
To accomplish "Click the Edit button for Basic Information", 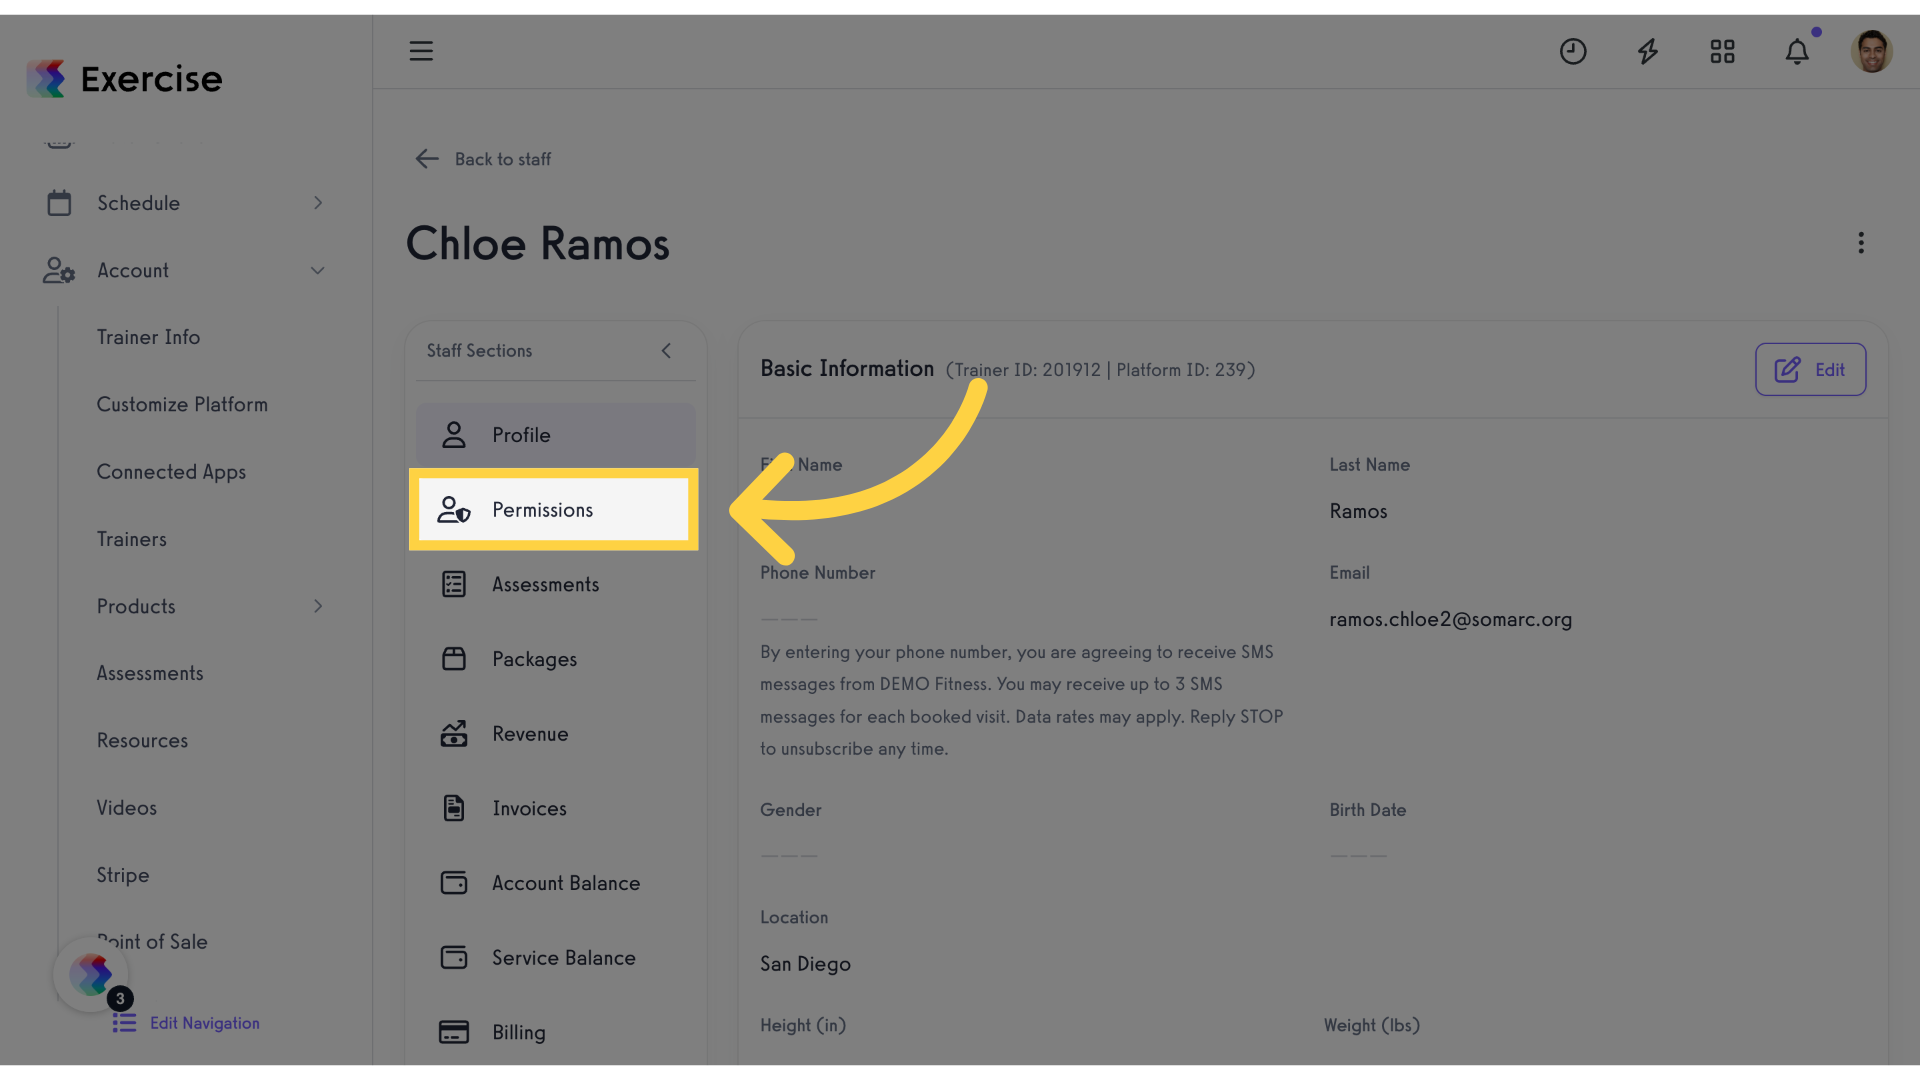I will (1810, 370).
